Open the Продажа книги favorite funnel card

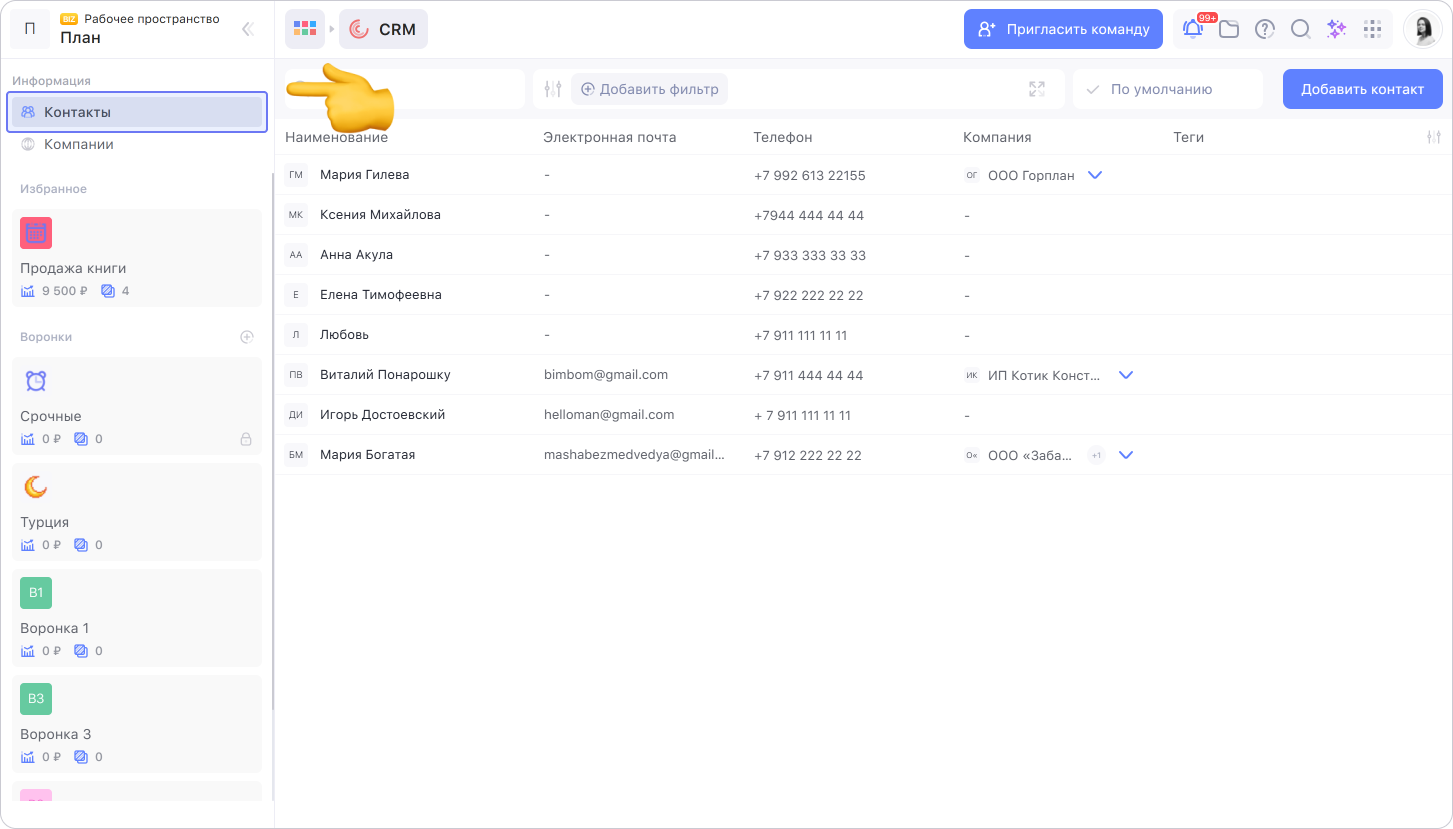pos(137,258)
